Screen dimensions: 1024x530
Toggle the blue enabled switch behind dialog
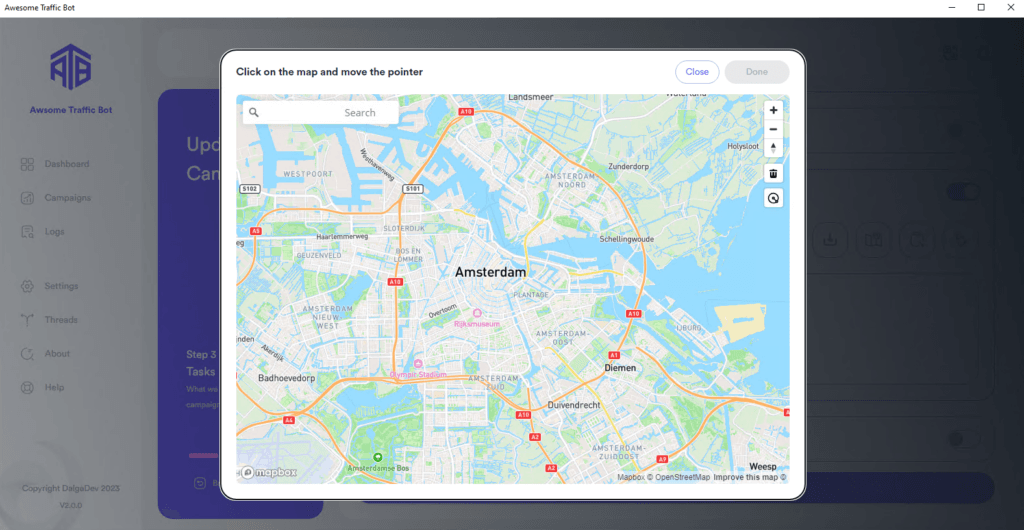click(x=963, y=192)
